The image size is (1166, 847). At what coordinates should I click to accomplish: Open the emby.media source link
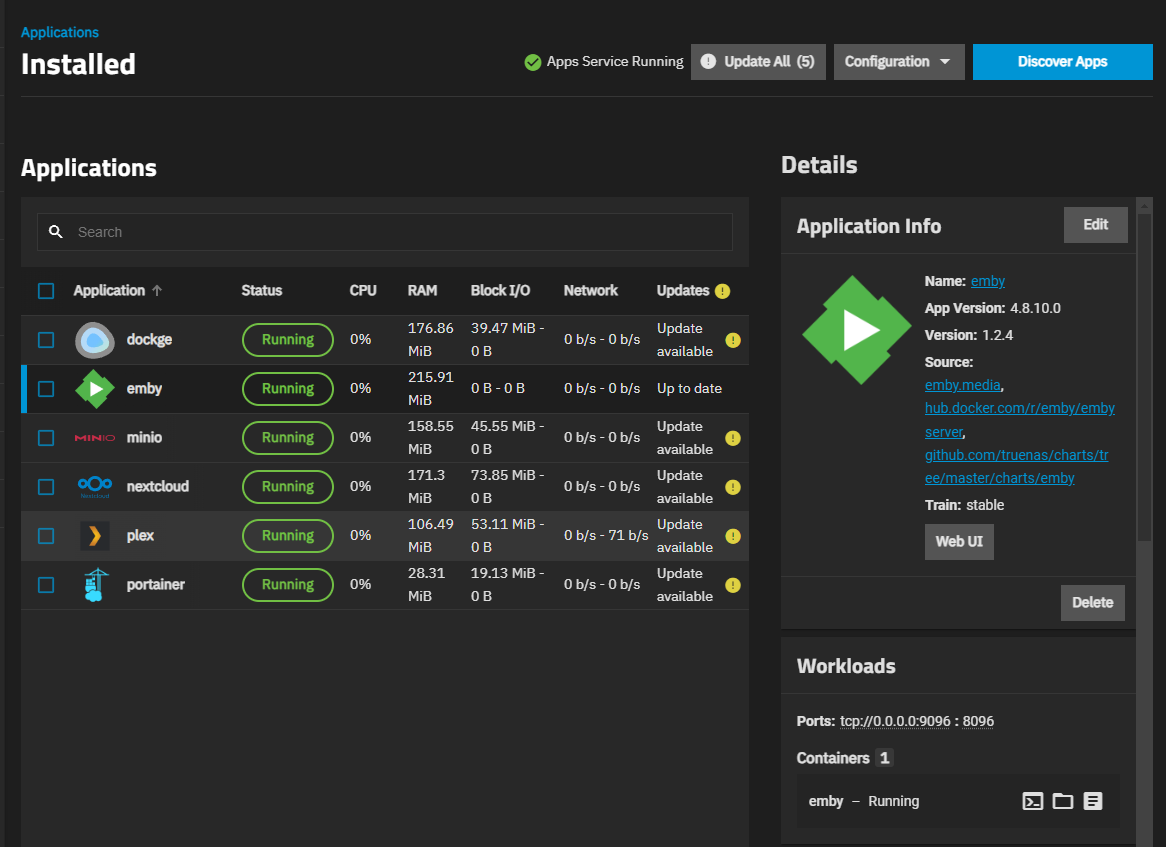(962, 385)
